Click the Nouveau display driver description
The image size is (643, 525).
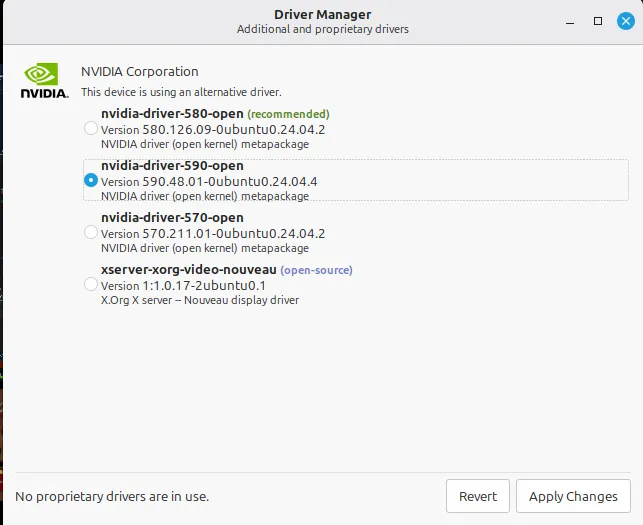200,300
